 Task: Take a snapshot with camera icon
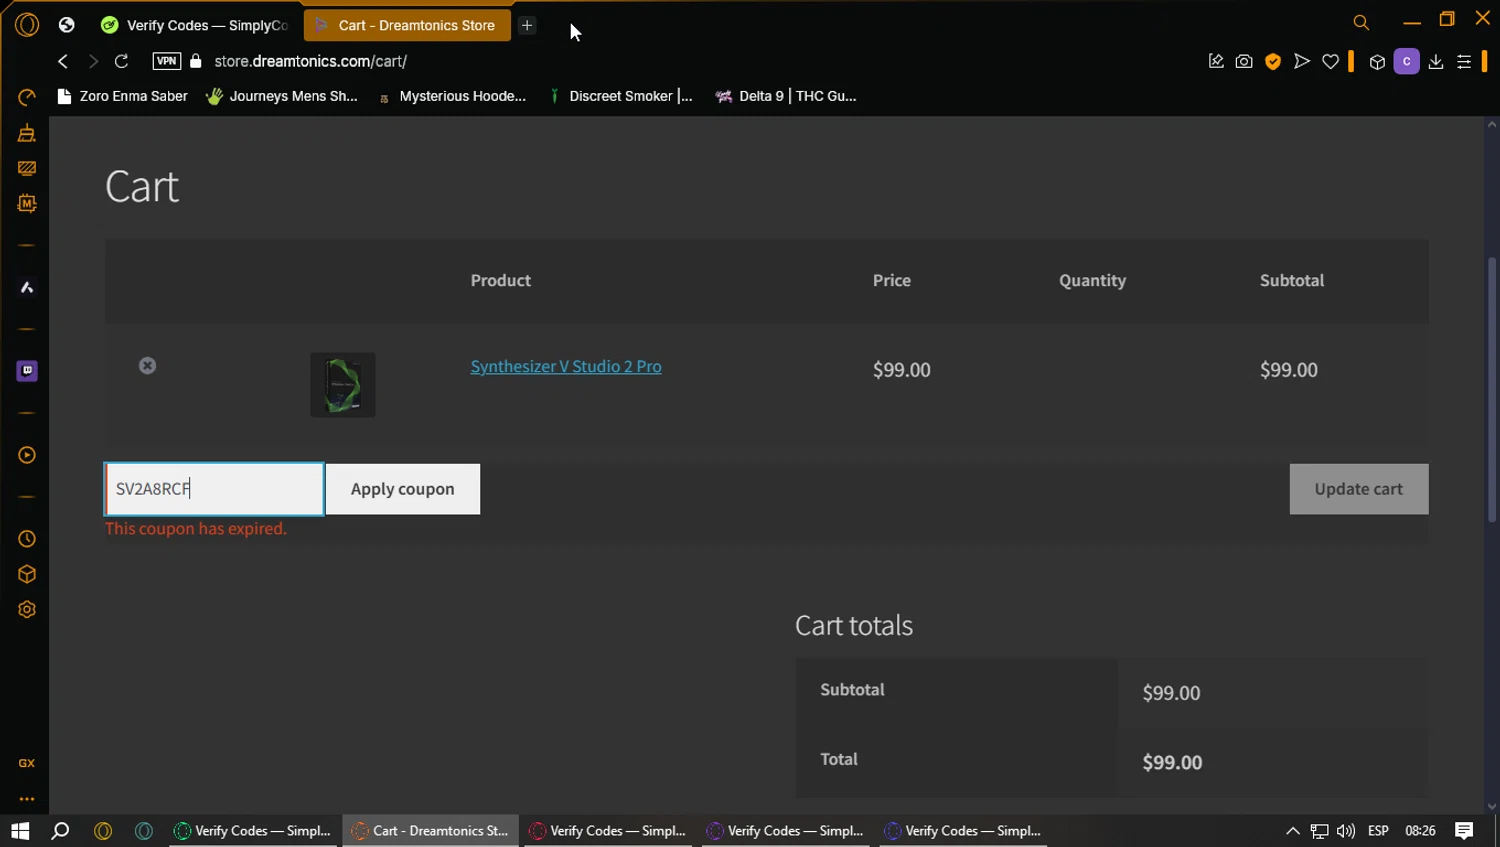1244,61
